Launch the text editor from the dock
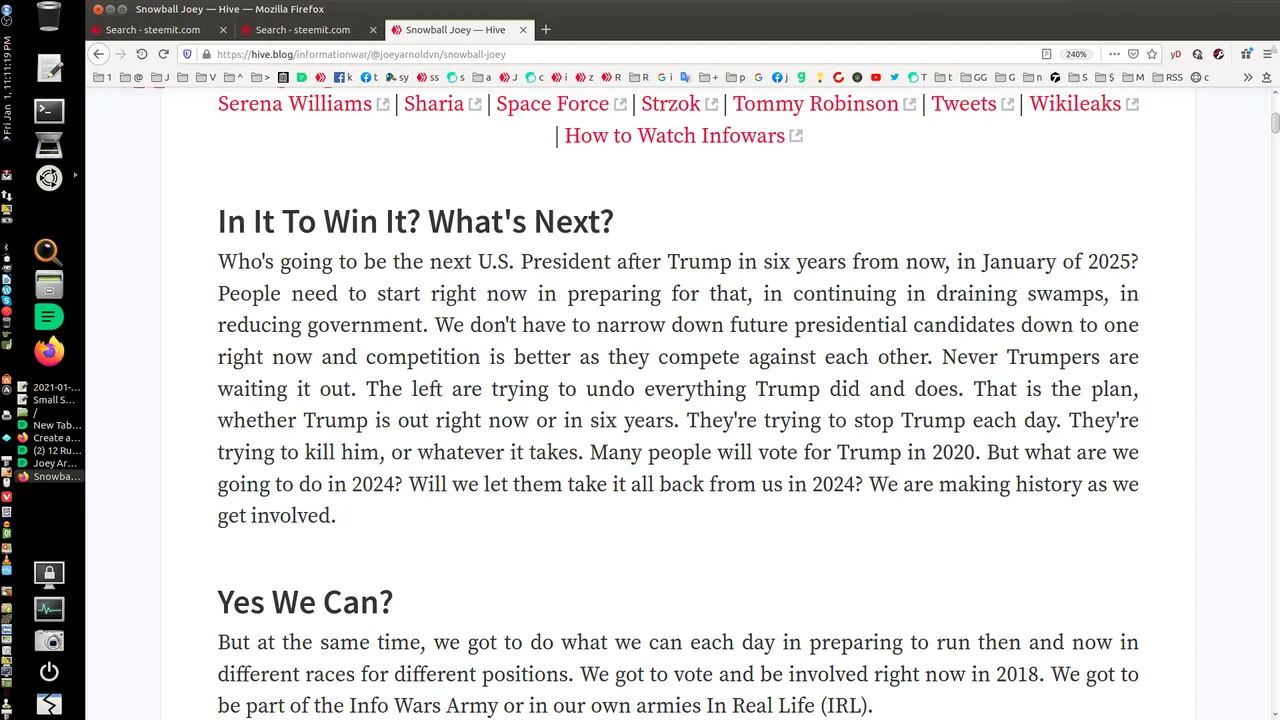Screen dimensions: 1280x720 [x=49, y=69]
